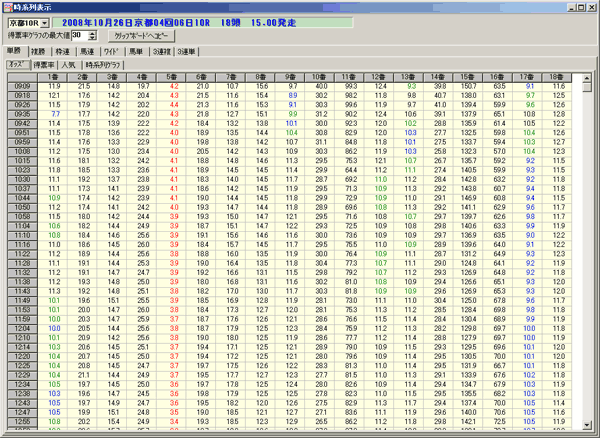Minimize the 時系列表示 window
The image size is (600, 438).
tap(571, 7)
